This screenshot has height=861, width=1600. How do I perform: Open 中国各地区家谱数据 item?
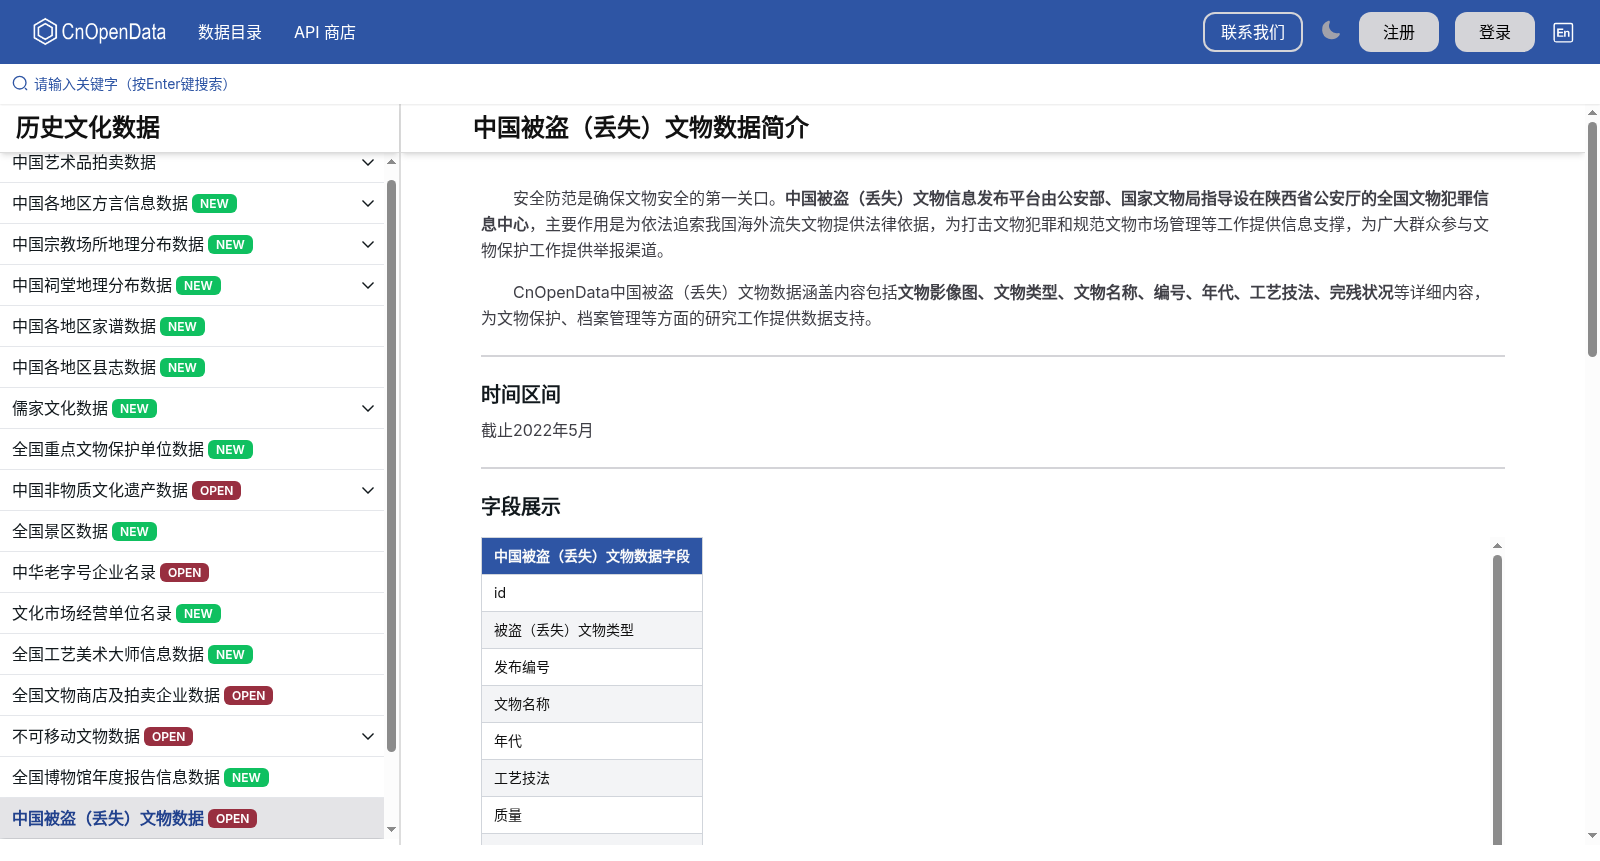192,326
